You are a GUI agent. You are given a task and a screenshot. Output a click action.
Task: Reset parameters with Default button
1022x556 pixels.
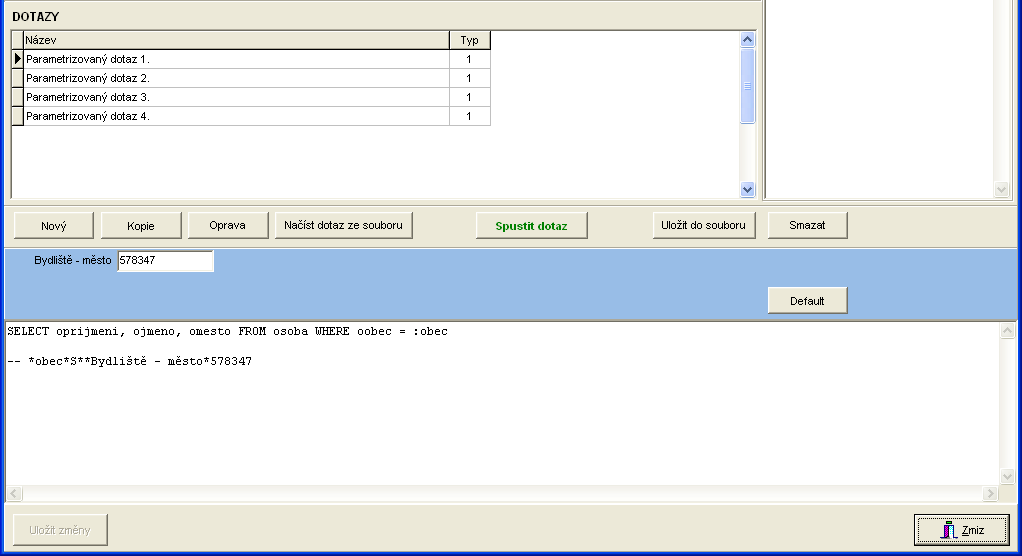click(x=807, y=301)
